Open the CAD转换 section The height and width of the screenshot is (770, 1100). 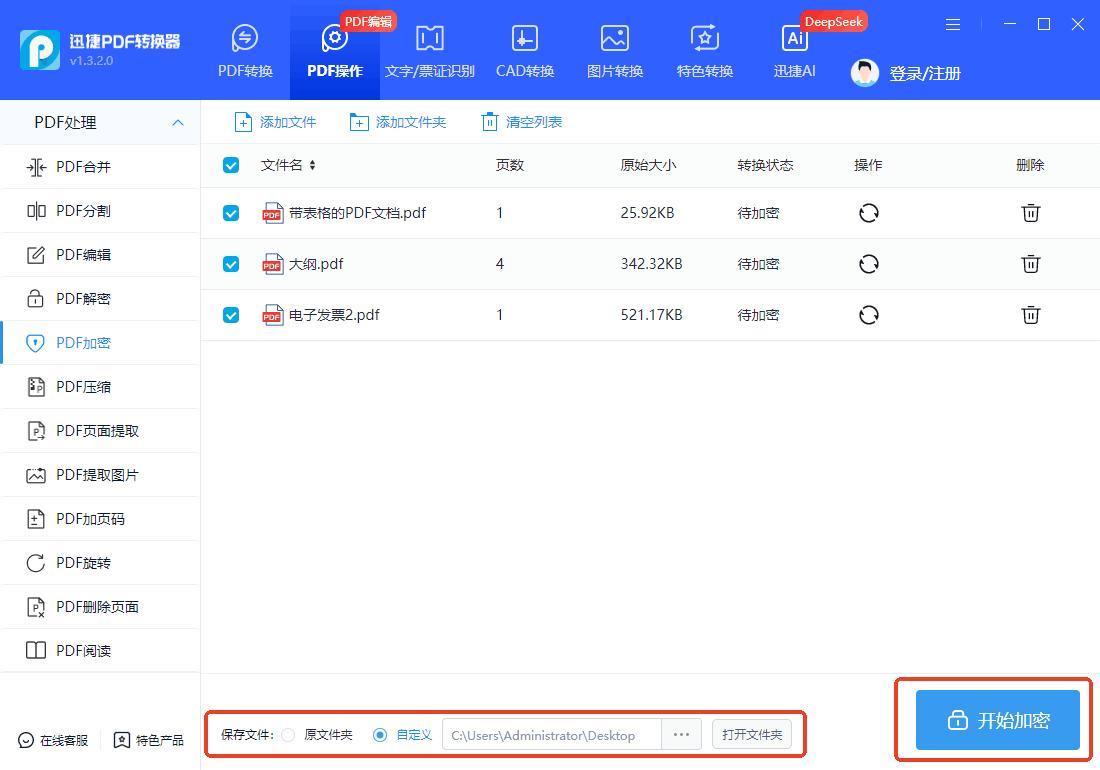(524, 51)
